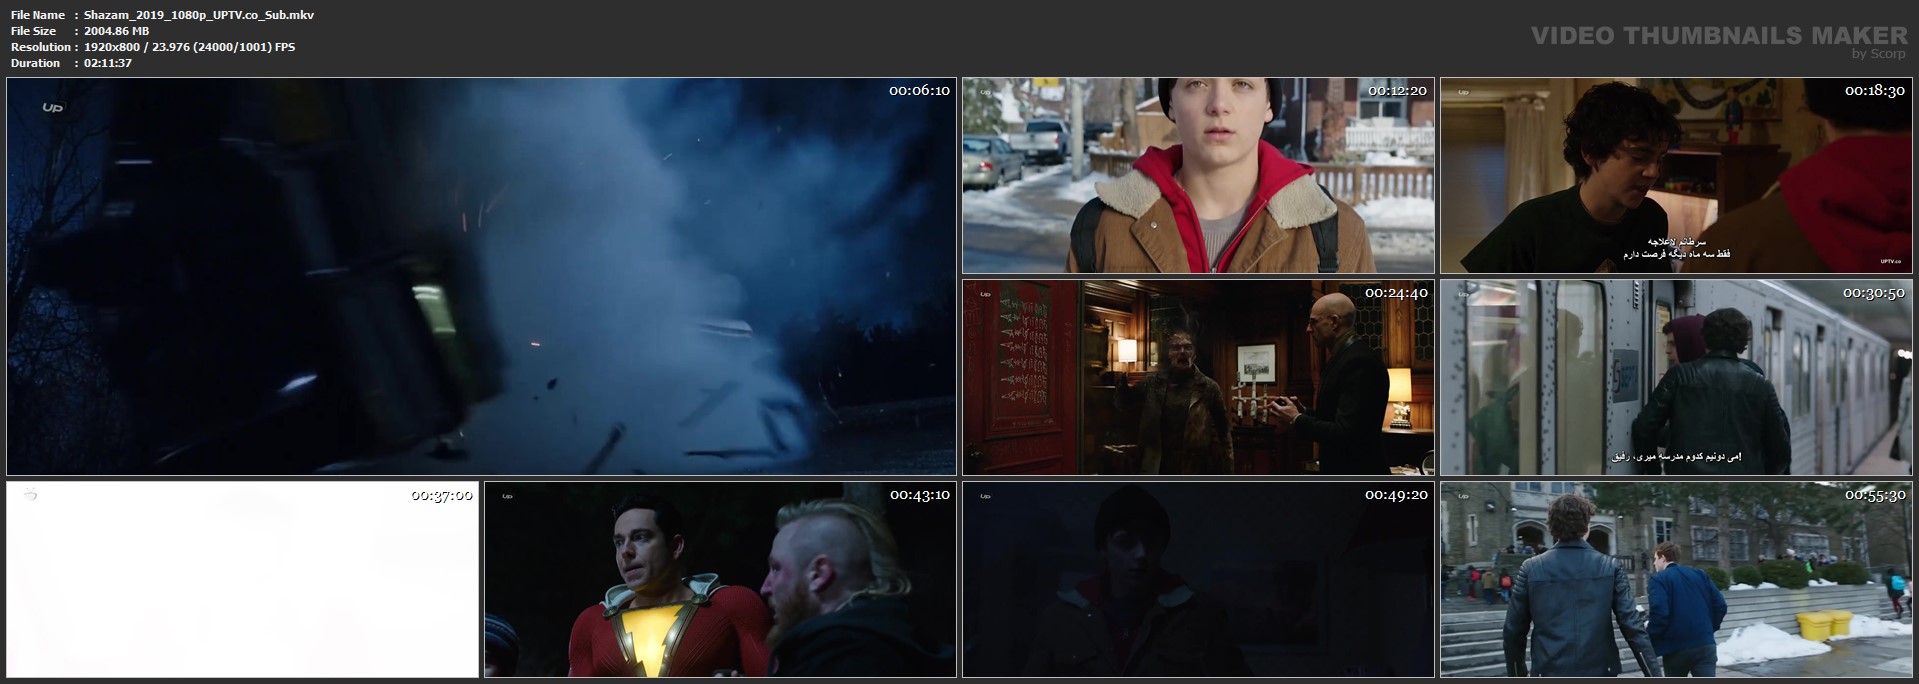Click the 00:55:30 timestamp label
This screenshot has width=1919, height=684.
[1875, 495]
